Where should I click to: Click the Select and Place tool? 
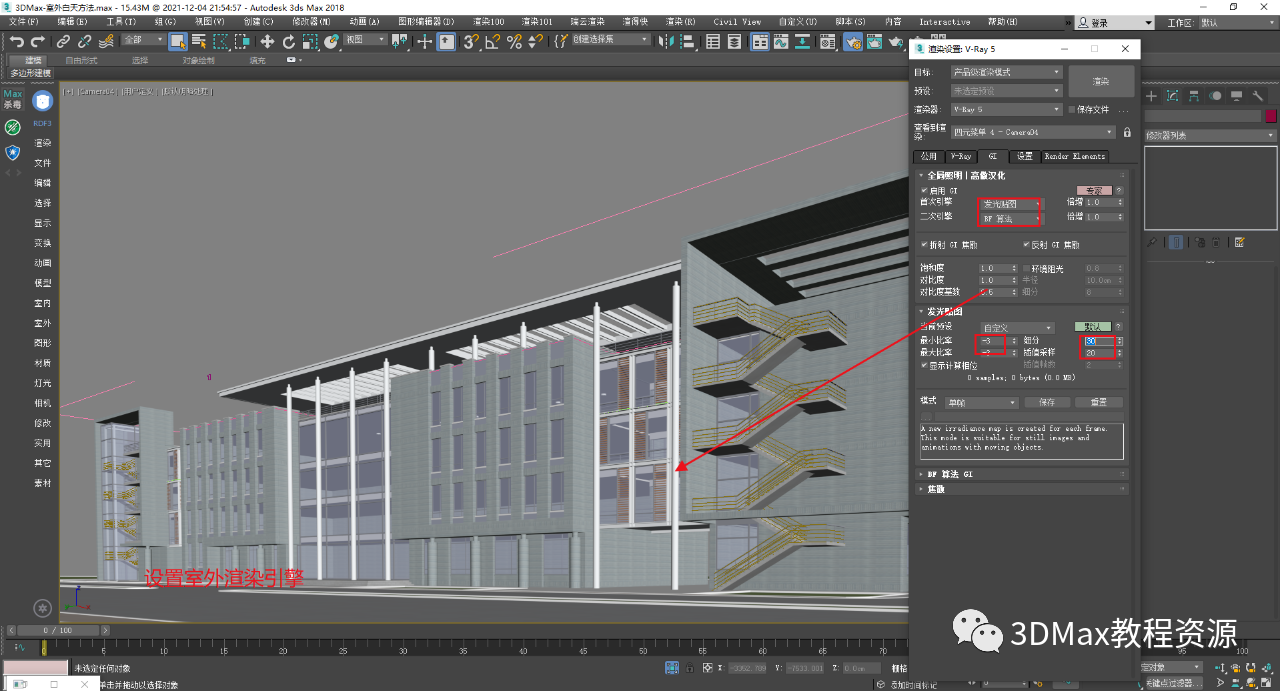[x=331, y=41]
